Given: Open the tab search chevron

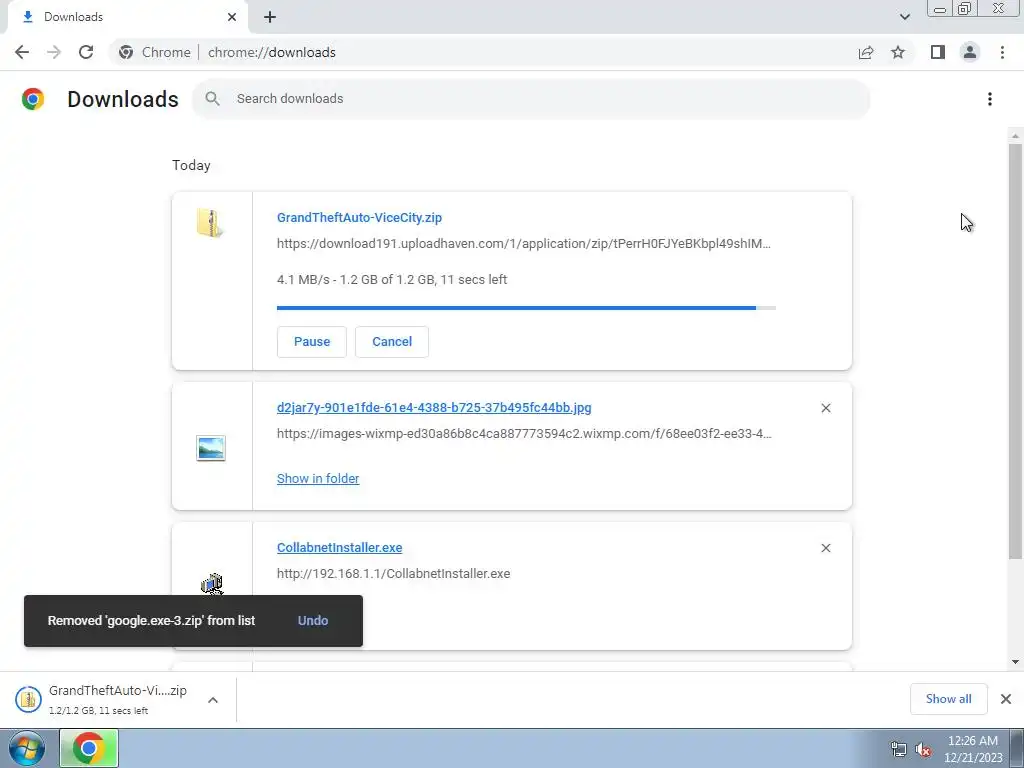Looking at the screenshot, I should [x=904, y=17].
